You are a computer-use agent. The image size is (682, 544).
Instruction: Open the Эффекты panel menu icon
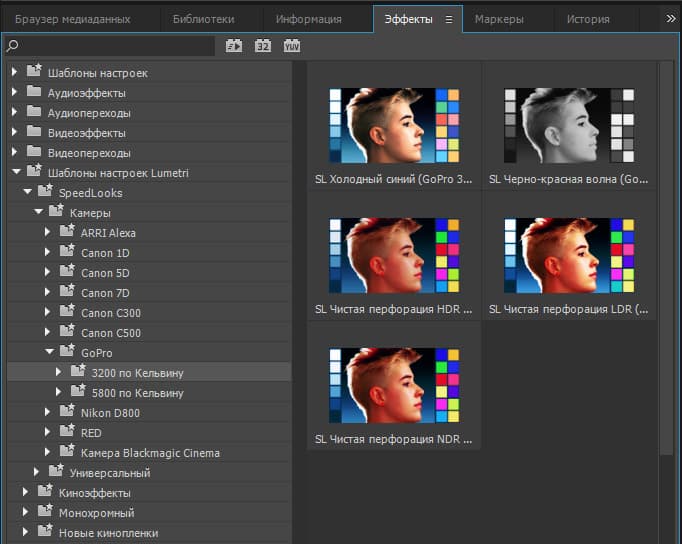tap(449, 20)
